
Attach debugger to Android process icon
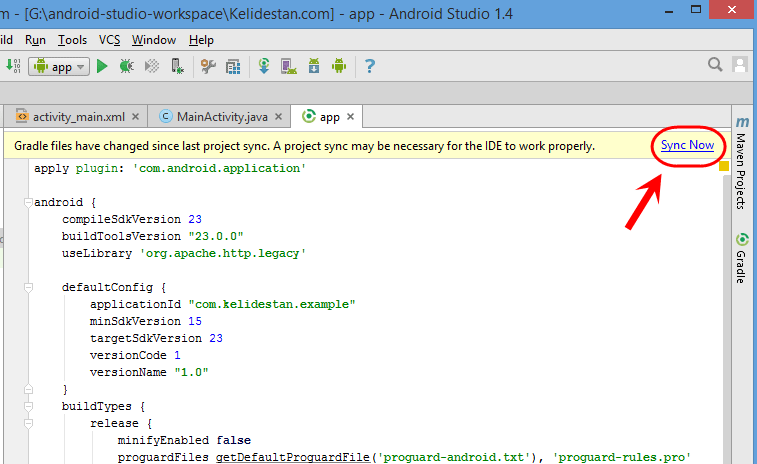pyautogui.click(x=177, y=66)
